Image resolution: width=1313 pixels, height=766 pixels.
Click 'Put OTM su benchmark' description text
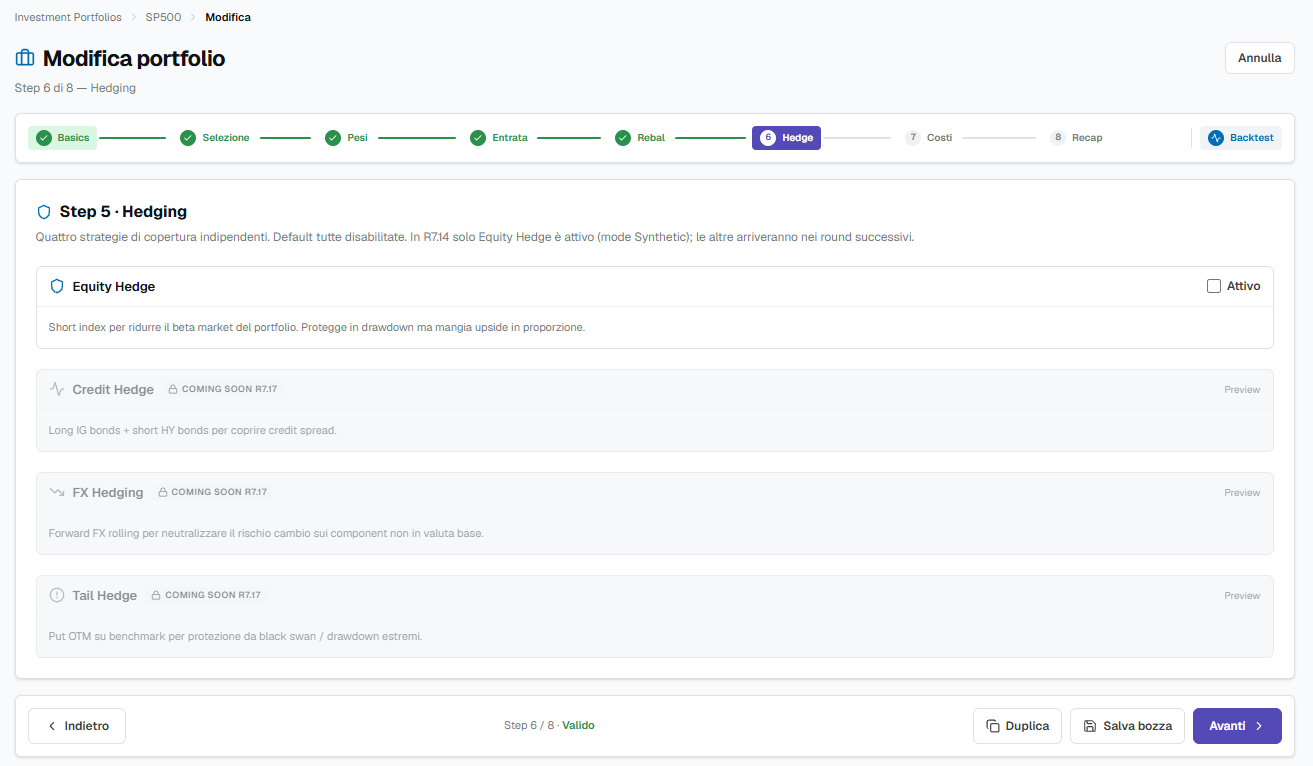click(x=235, y=636)
